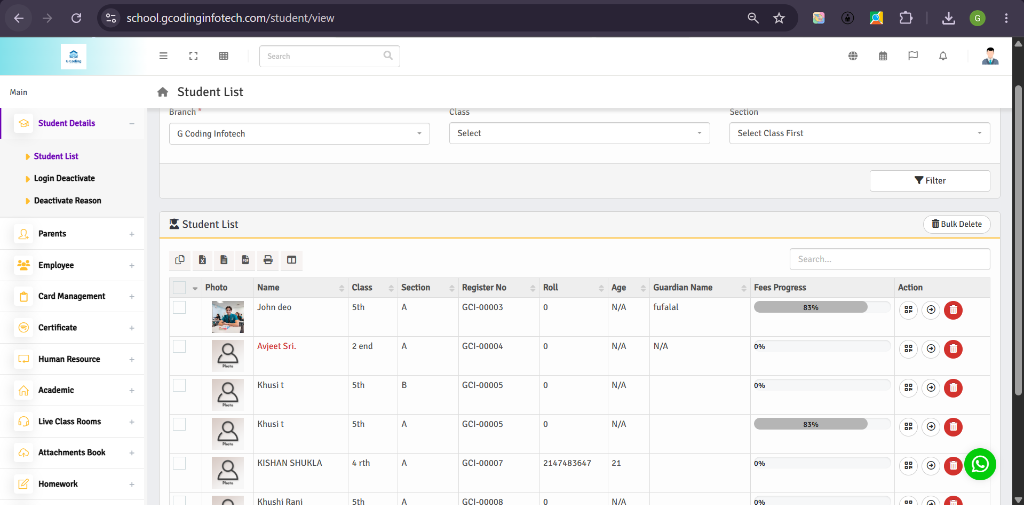The image size is (1024, 505).
Task: Export table to CSV file icon
Action: tap(224, 260)
